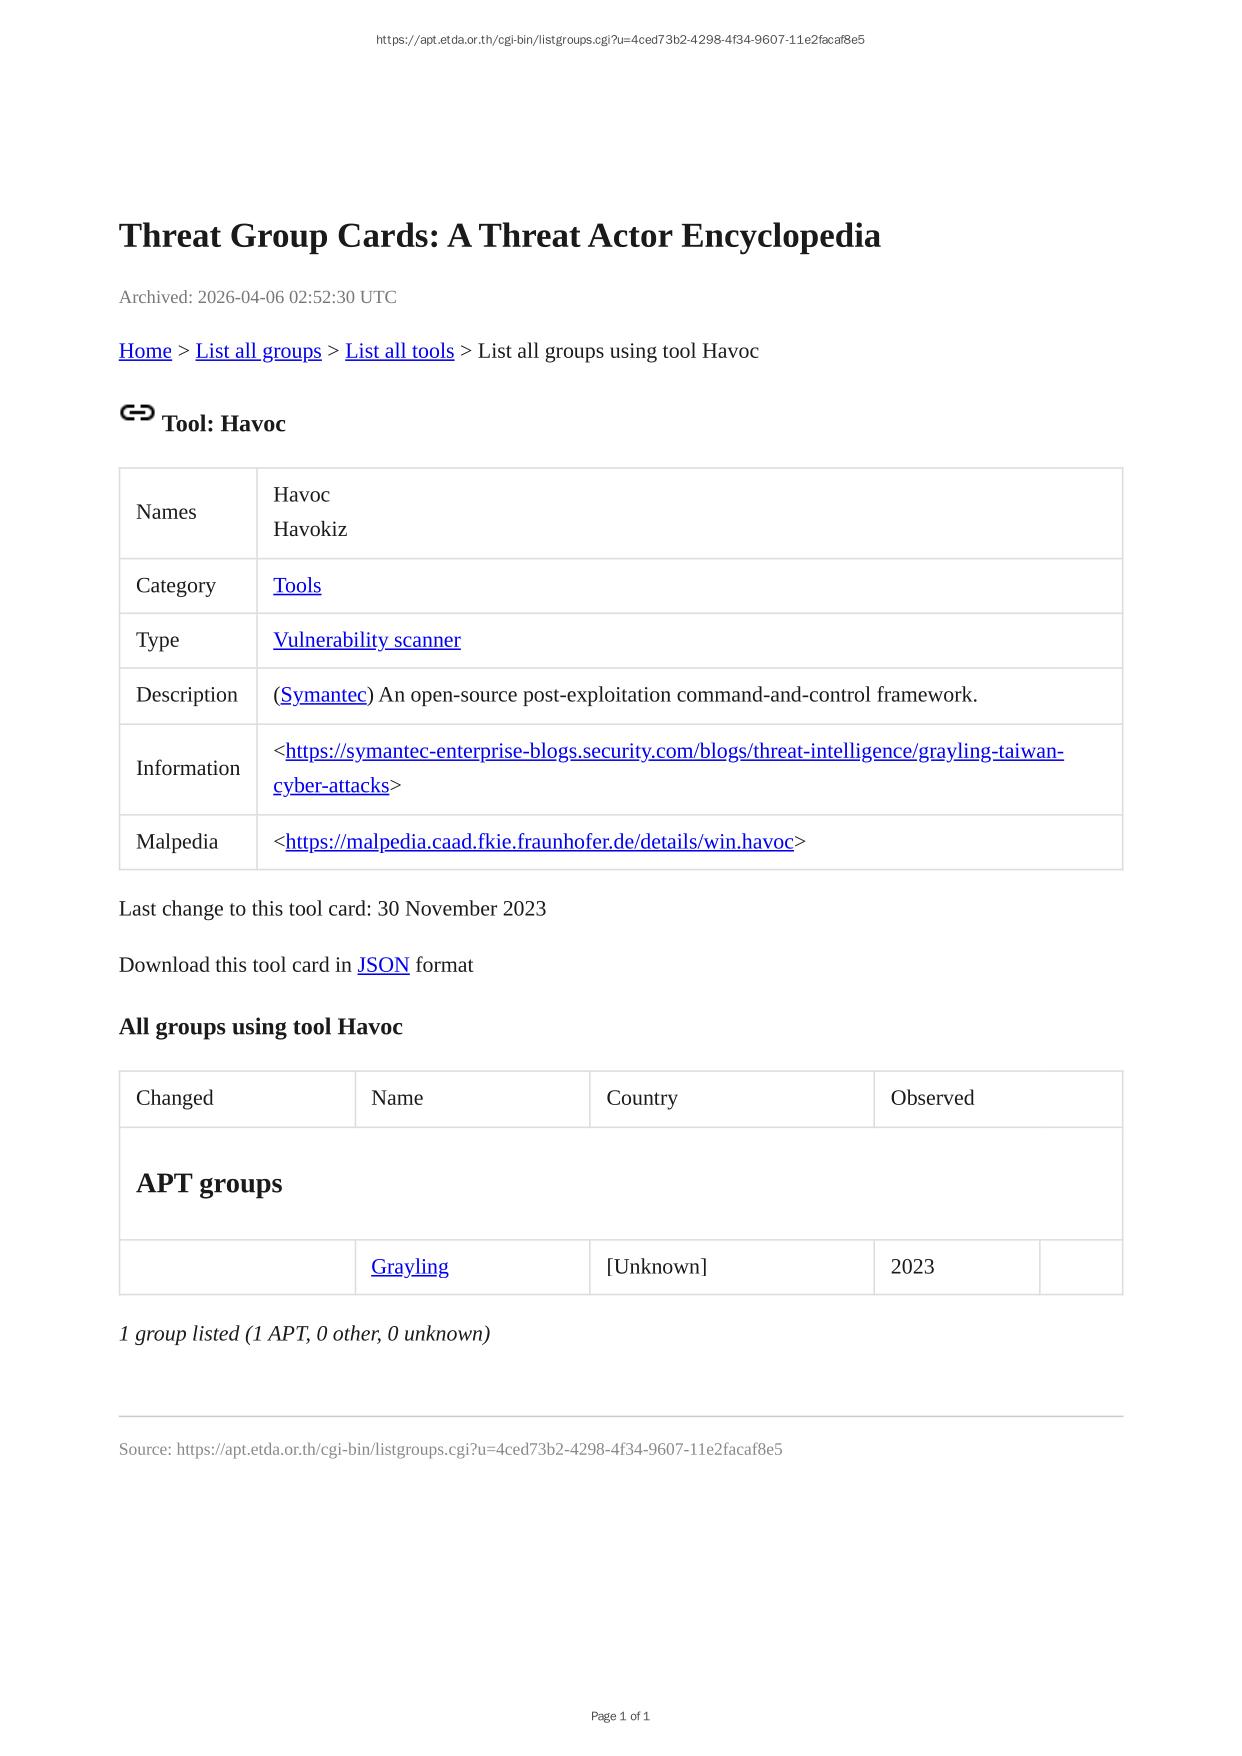
Task: Select the page title heading text
Action: click(499, 236)
